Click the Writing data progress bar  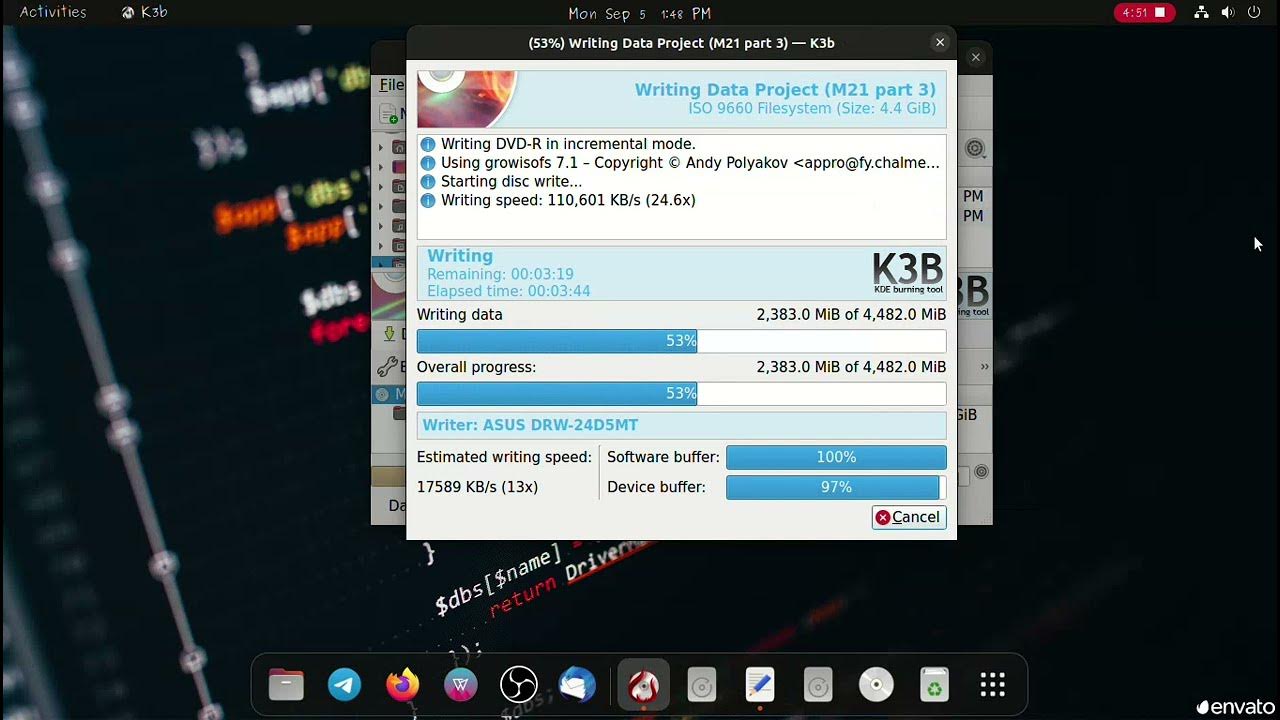681,341
